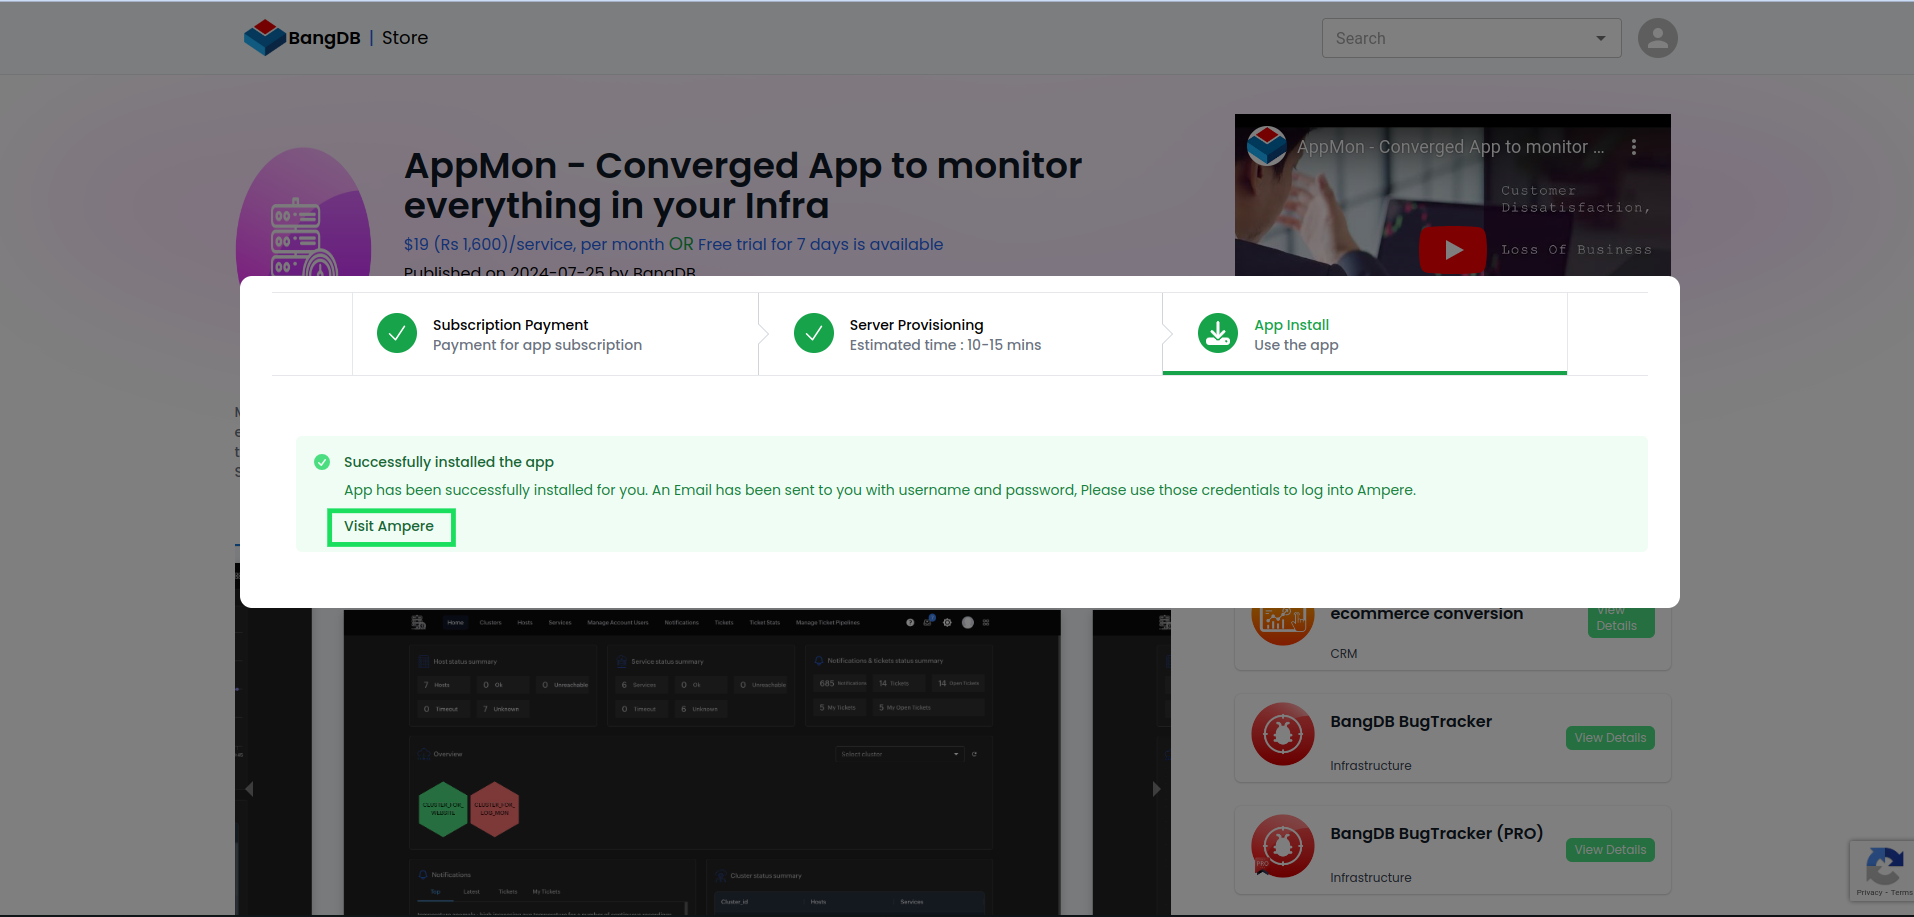Show the previous screenshot with left arrow

249,789
